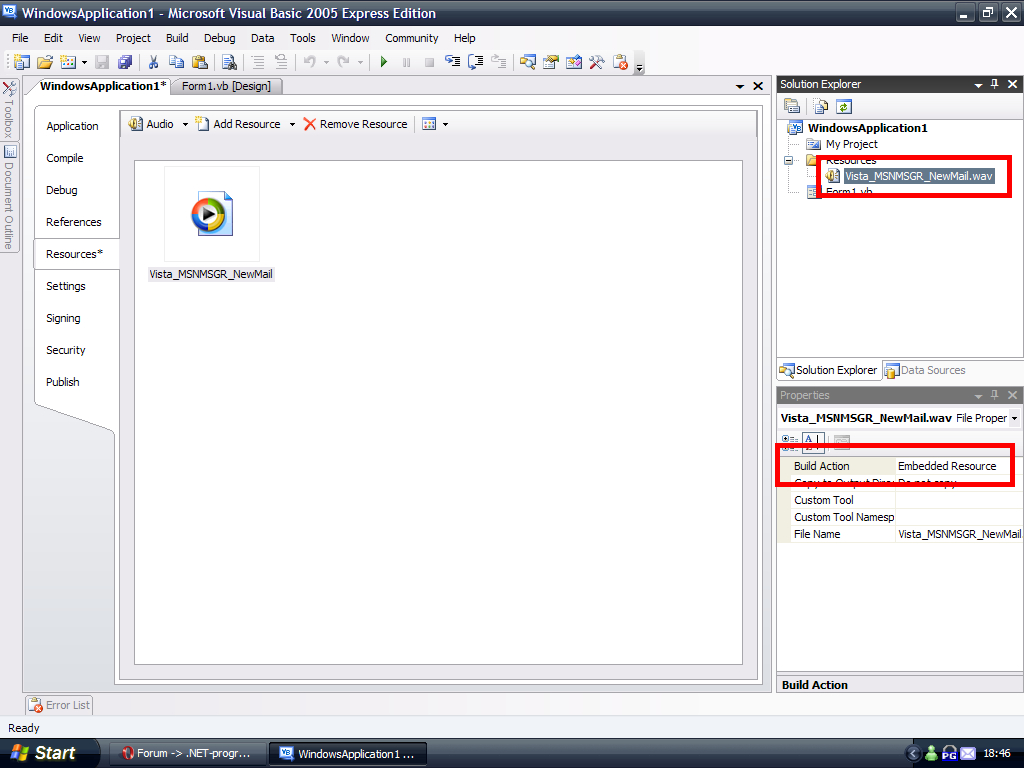
Task: Open the Application settings page
Action: click(72, 126)
